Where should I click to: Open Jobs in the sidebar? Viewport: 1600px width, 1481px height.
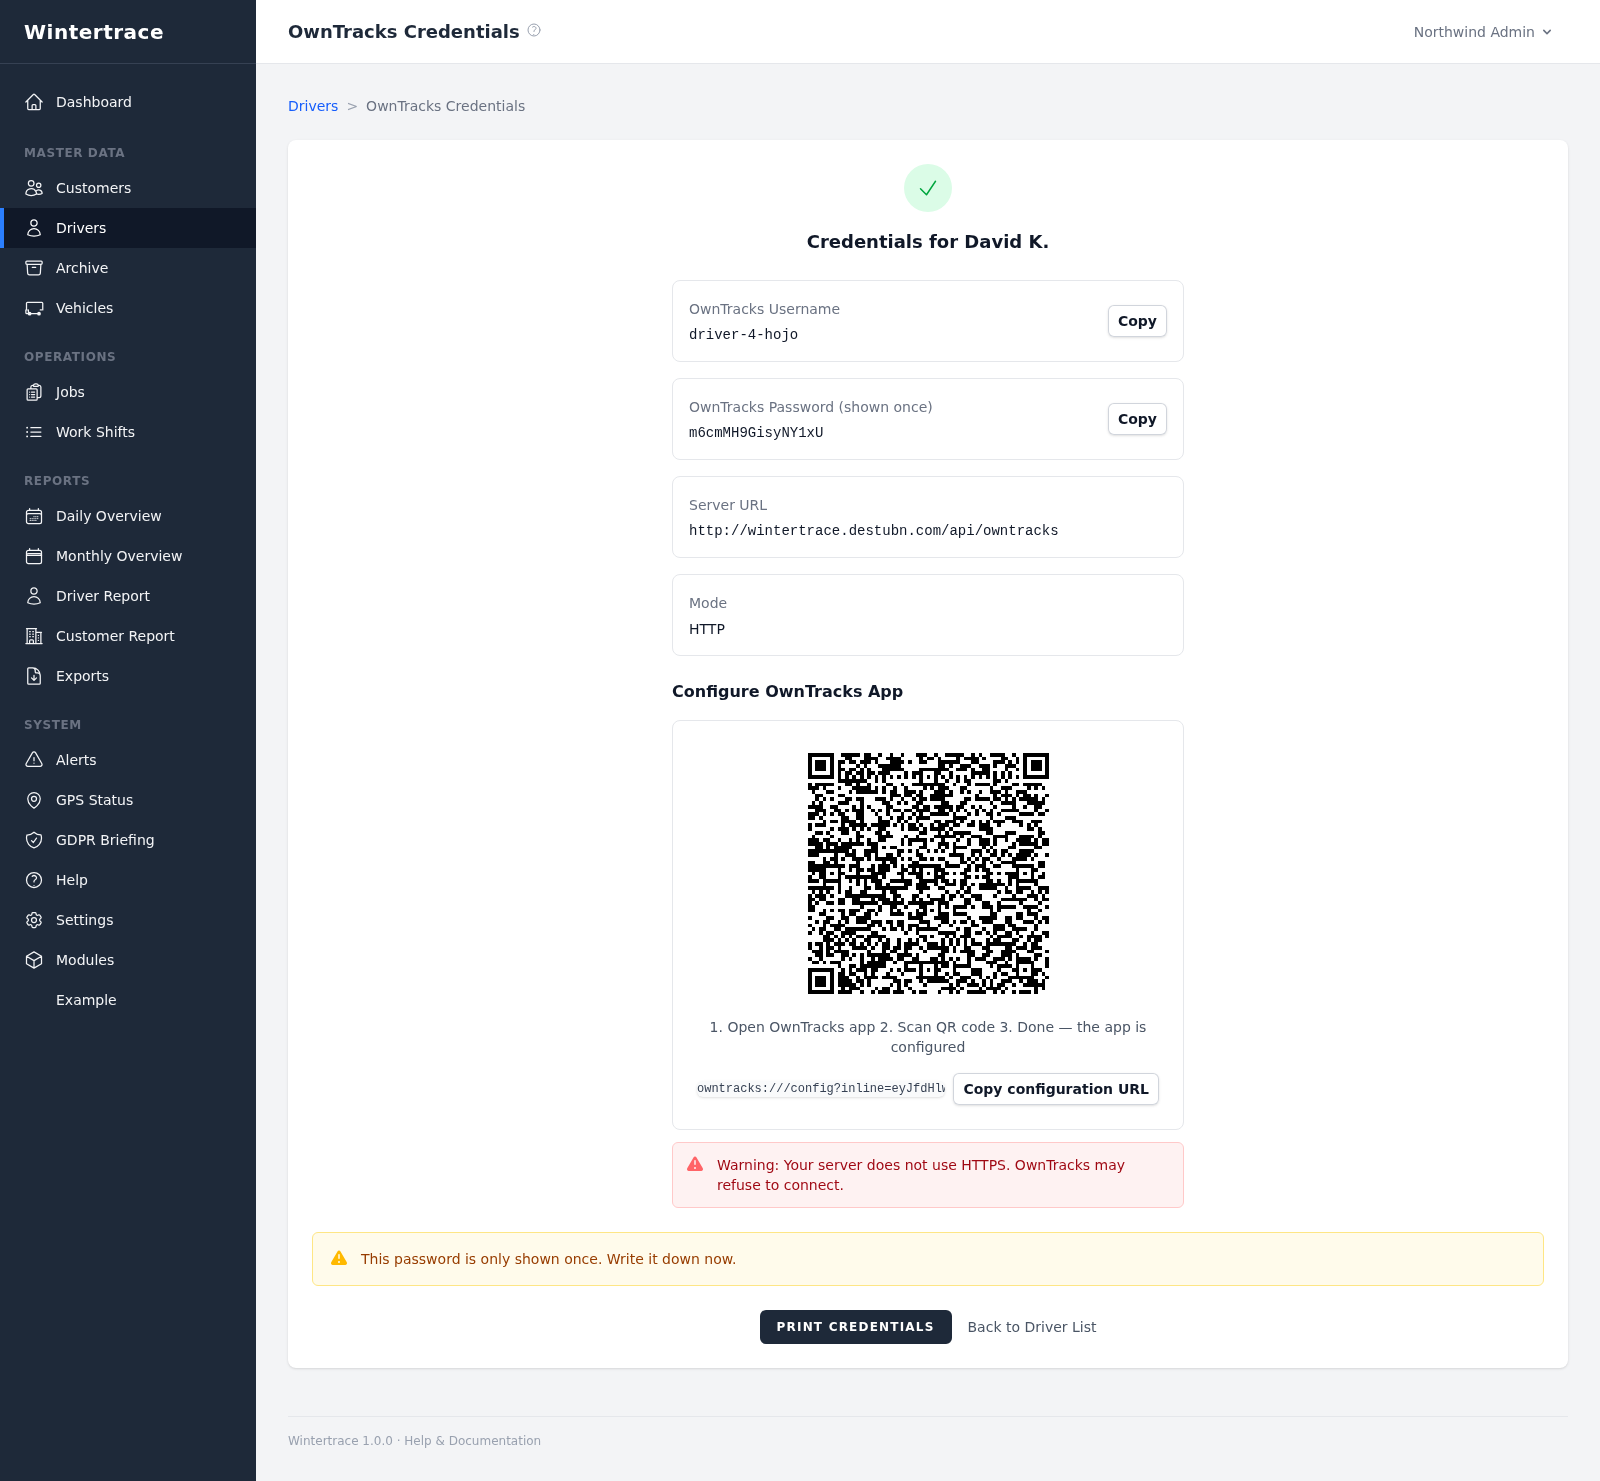pos(128,392)
